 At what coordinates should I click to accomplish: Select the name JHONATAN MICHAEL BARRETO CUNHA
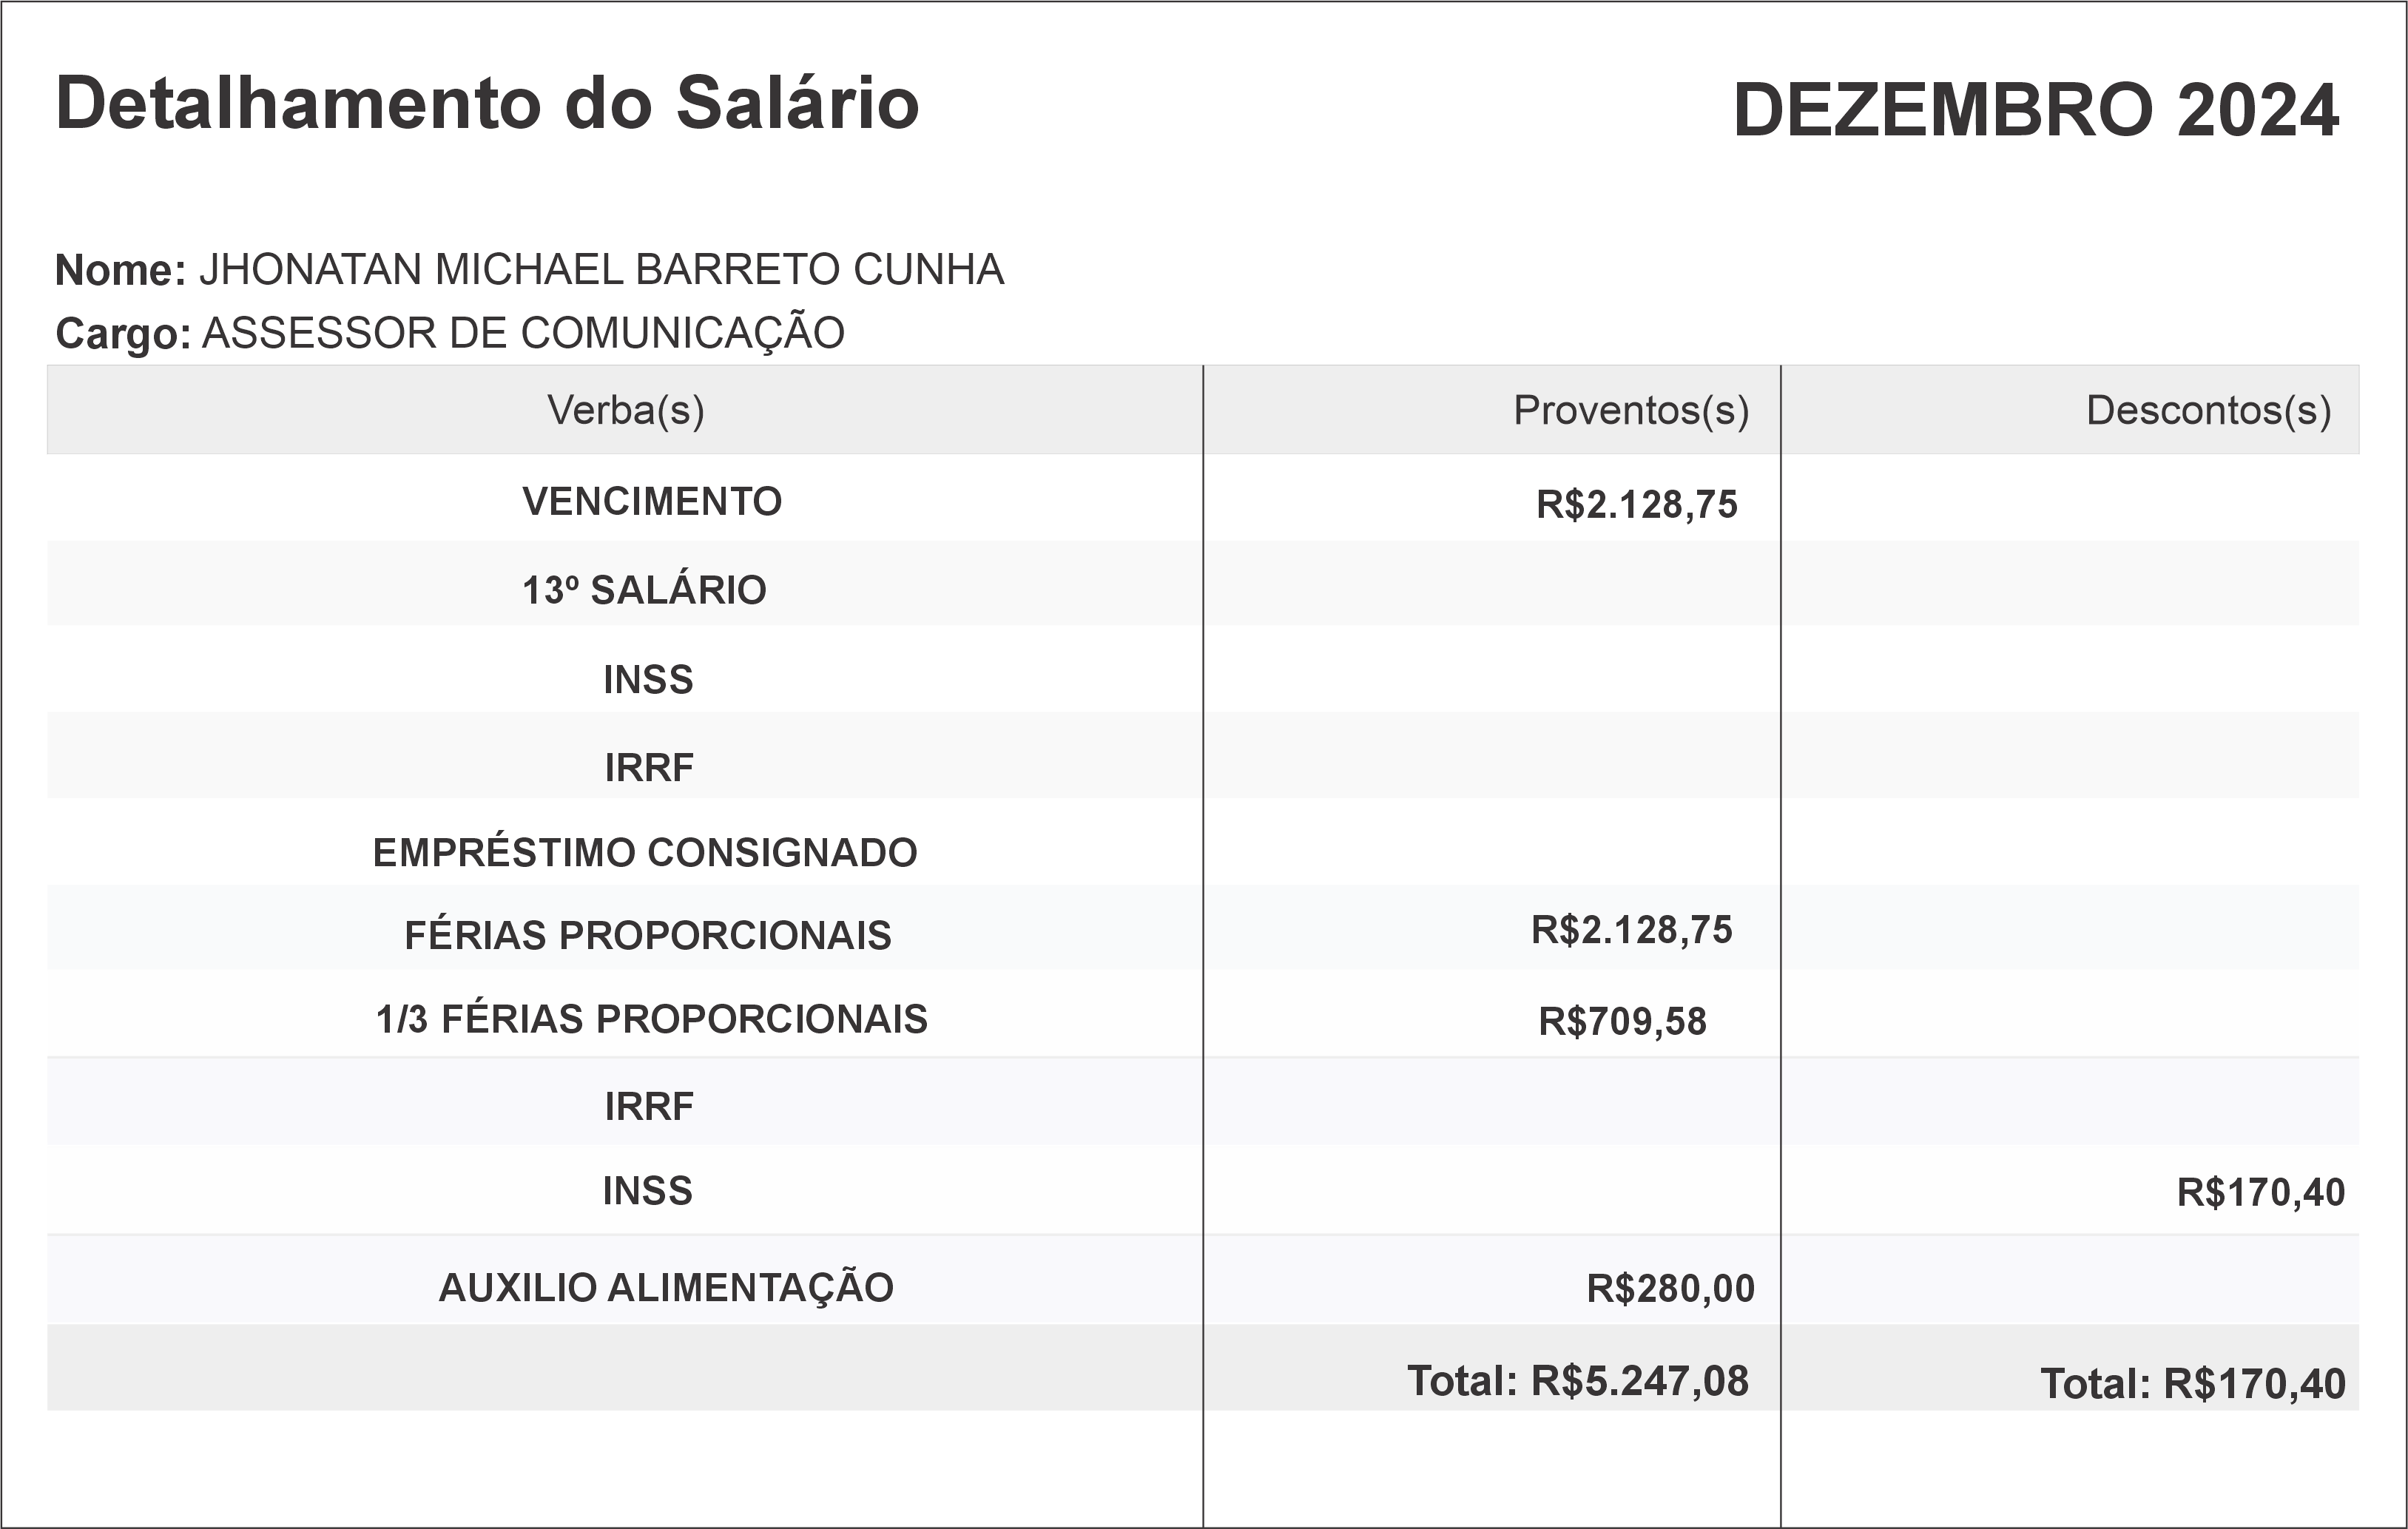click(x=601, y=270)
